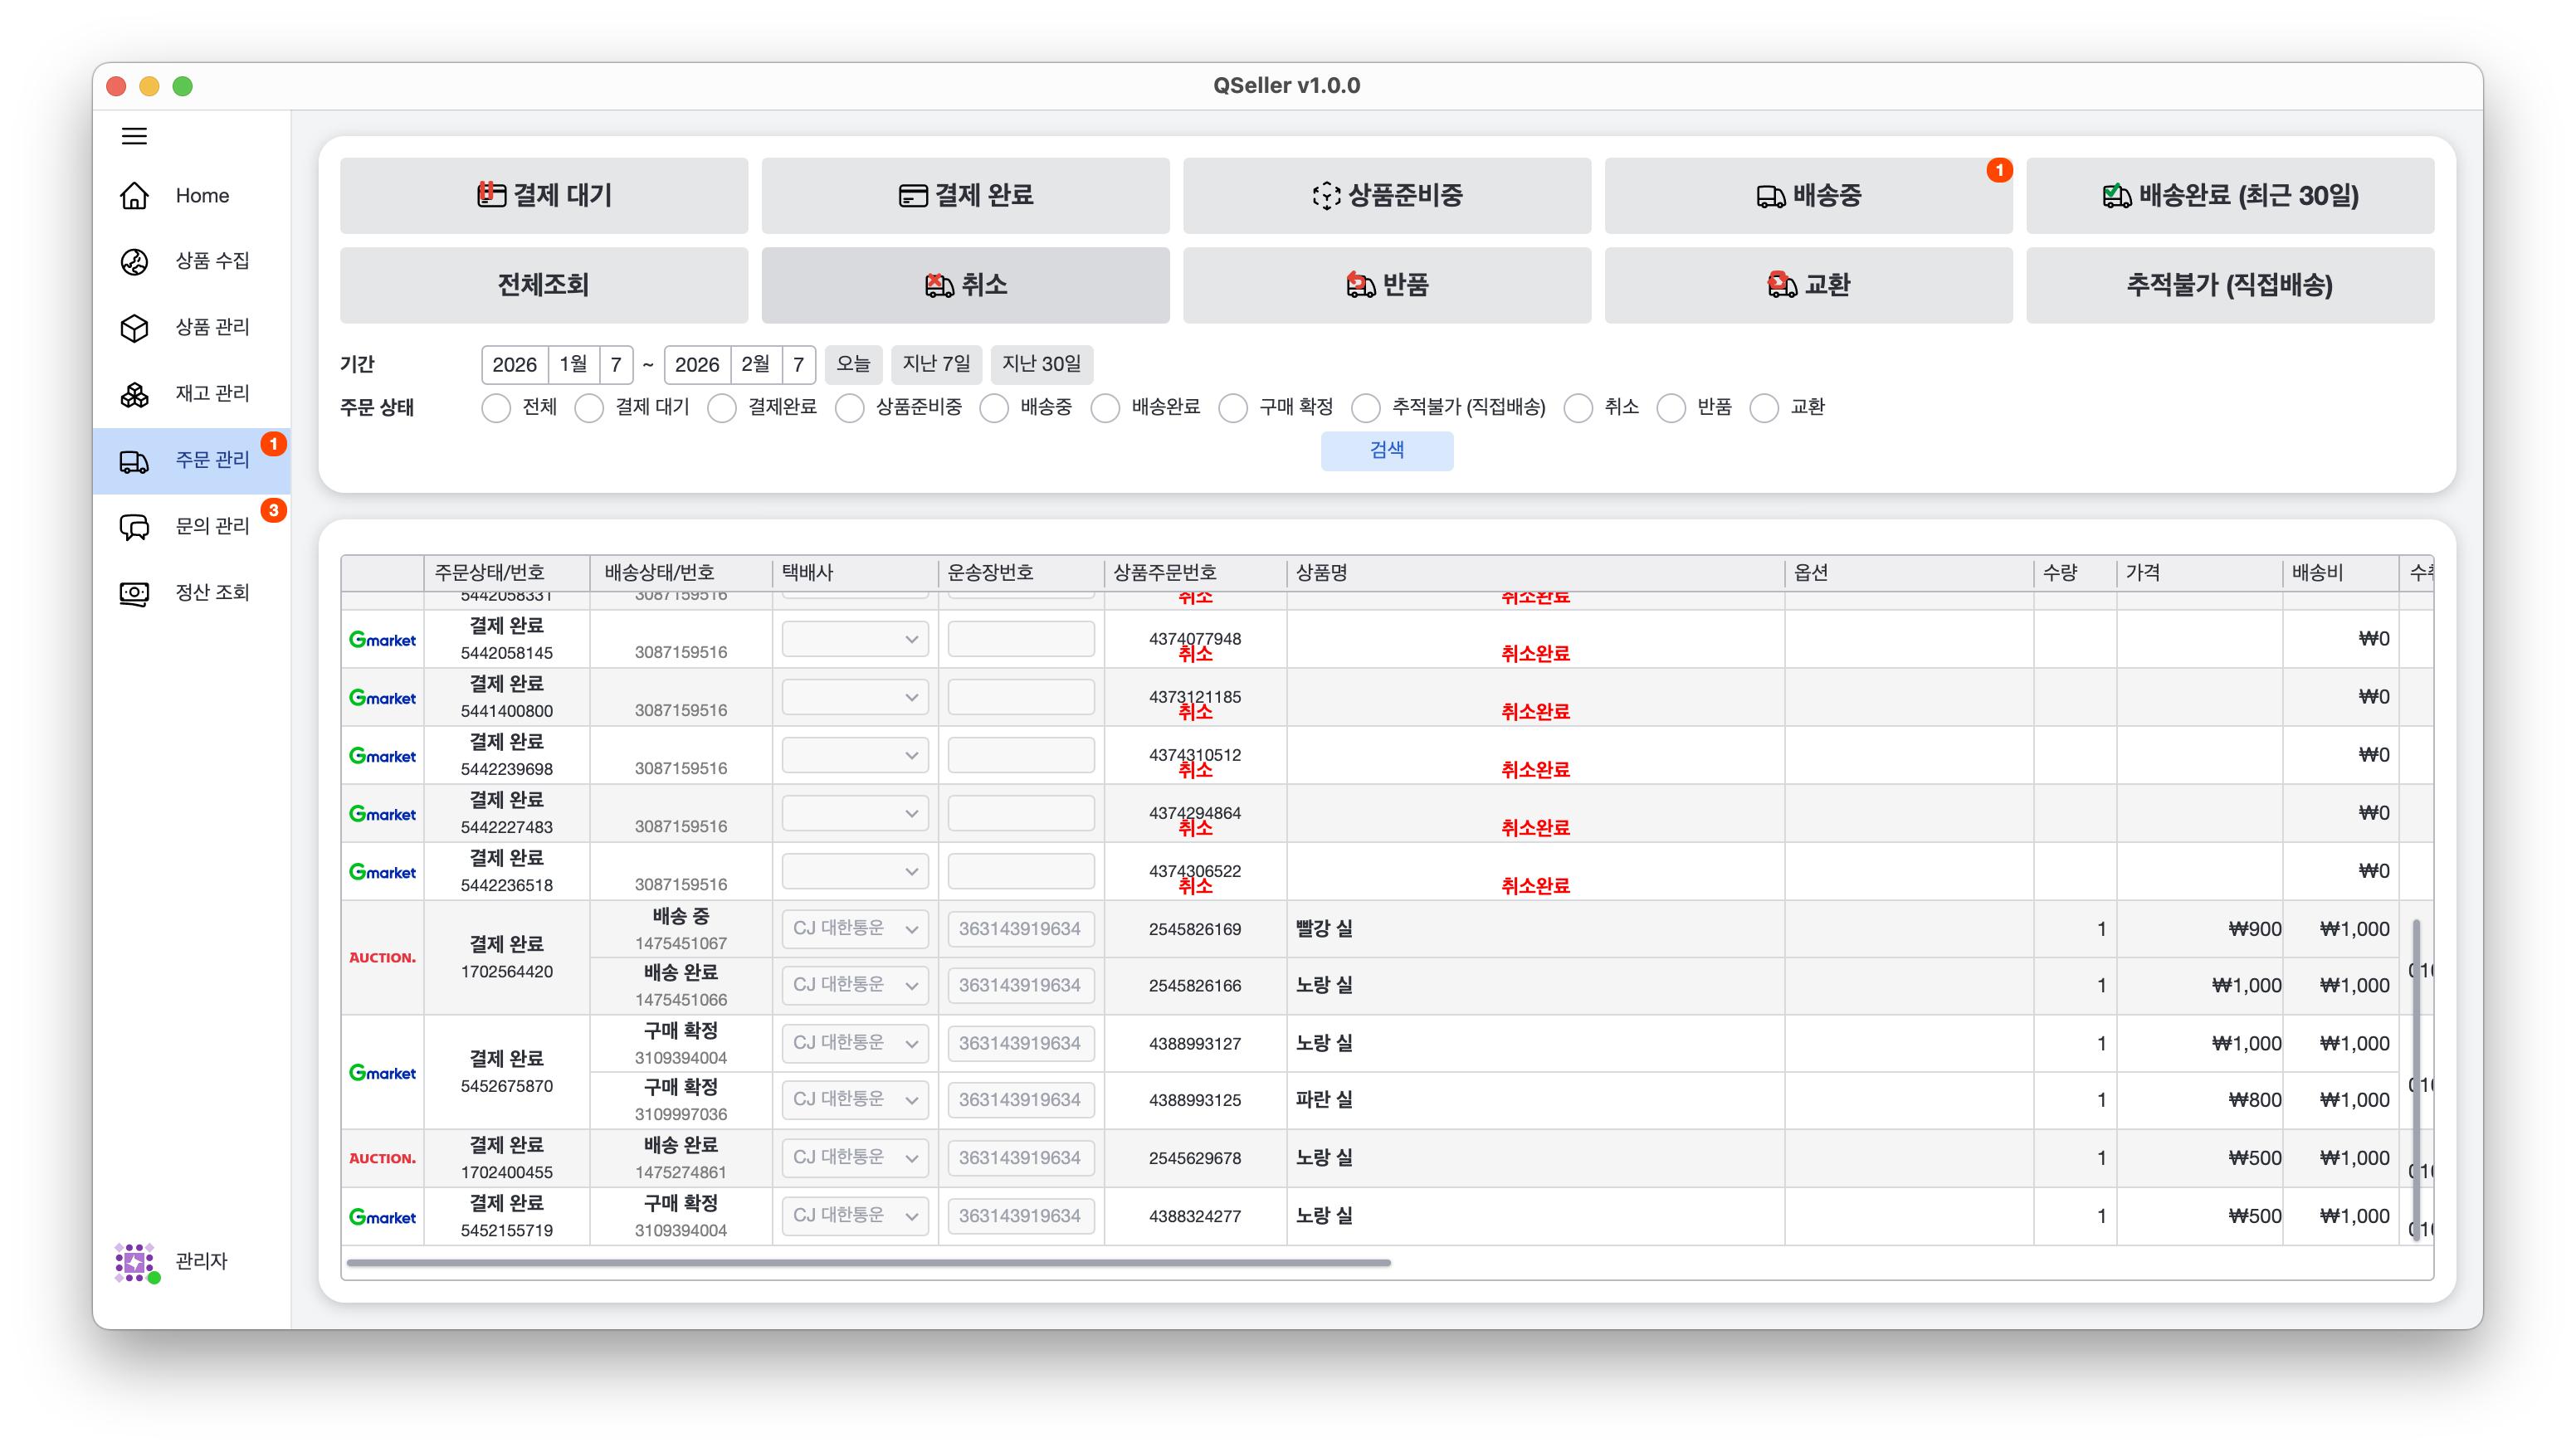Open the 배송완료 (최근 30일) tab

pos(2230,195)
